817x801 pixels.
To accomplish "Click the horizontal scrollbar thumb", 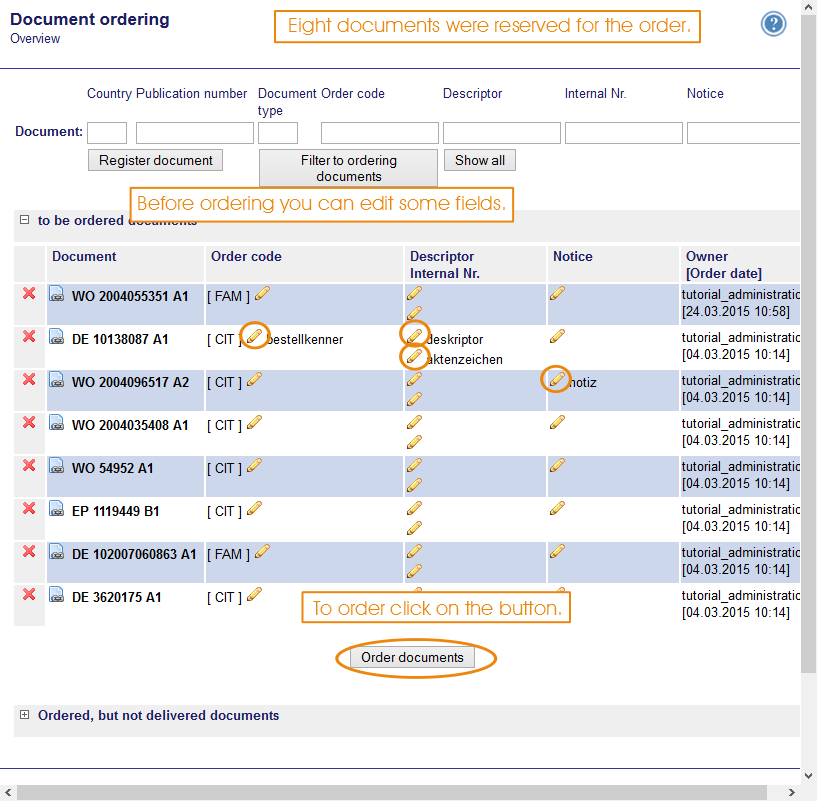I will coord(392,793).
